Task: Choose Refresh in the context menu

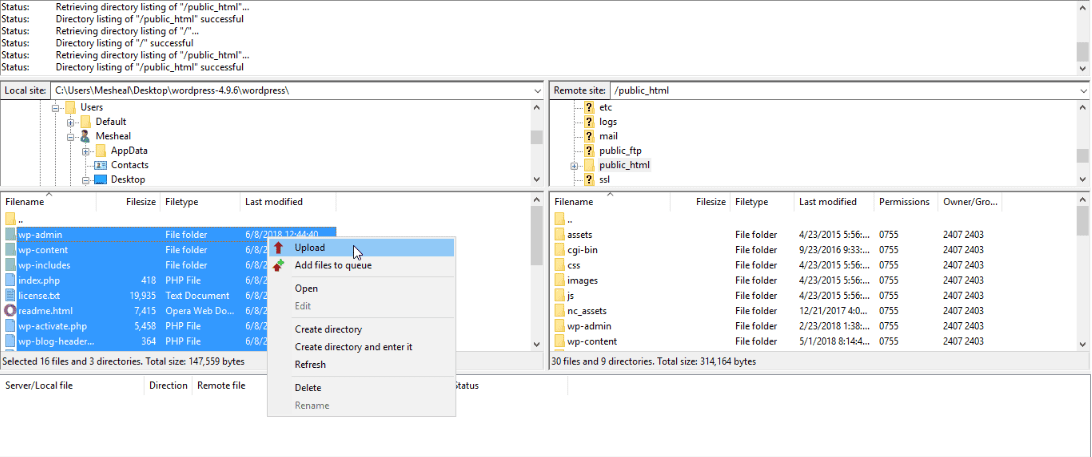Action: (x=361, y=364)
